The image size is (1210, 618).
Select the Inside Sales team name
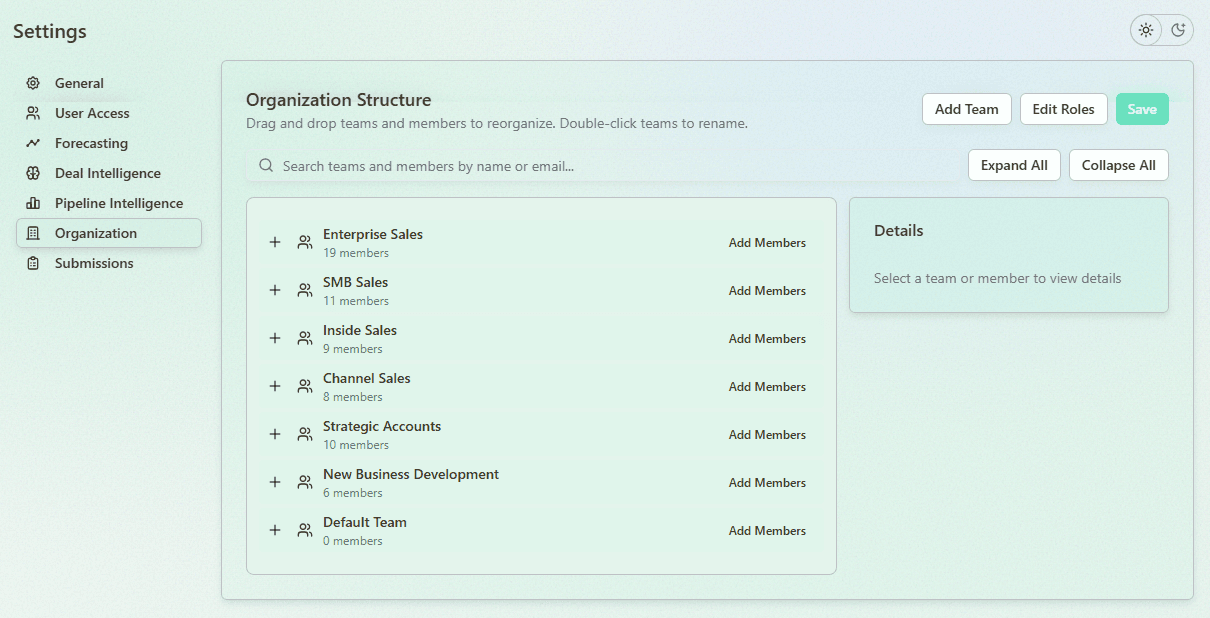(360, 330)
